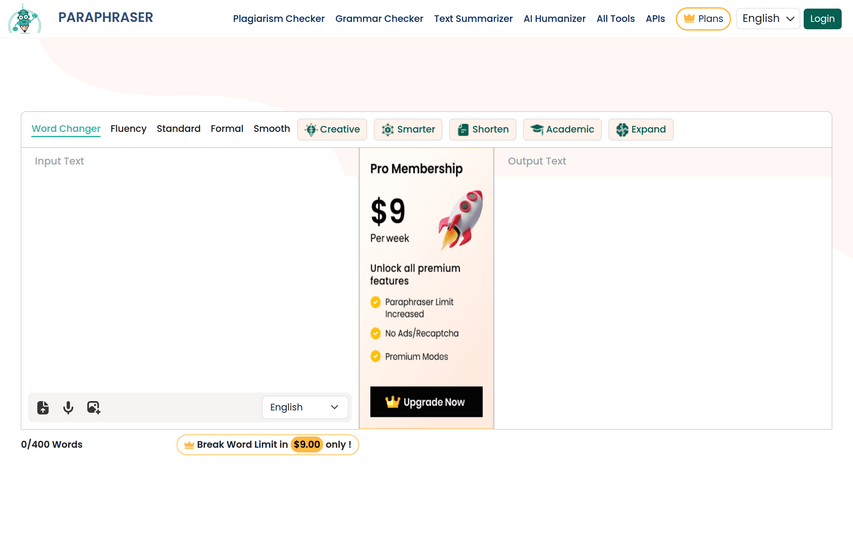Click the Login button
Screen dimensions: 853x533
pos(822,19)
